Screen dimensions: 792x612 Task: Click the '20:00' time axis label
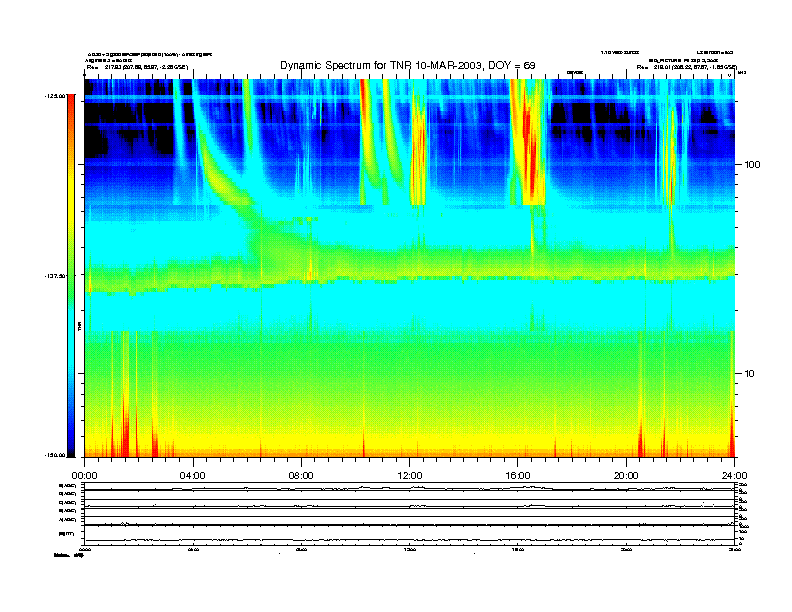(x=626, y=476)
